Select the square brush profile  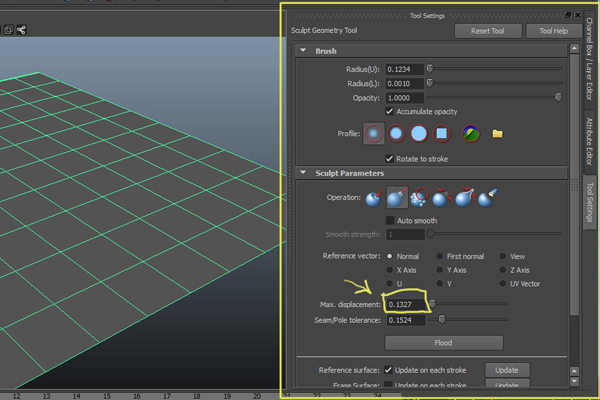(x=442, y=134)
